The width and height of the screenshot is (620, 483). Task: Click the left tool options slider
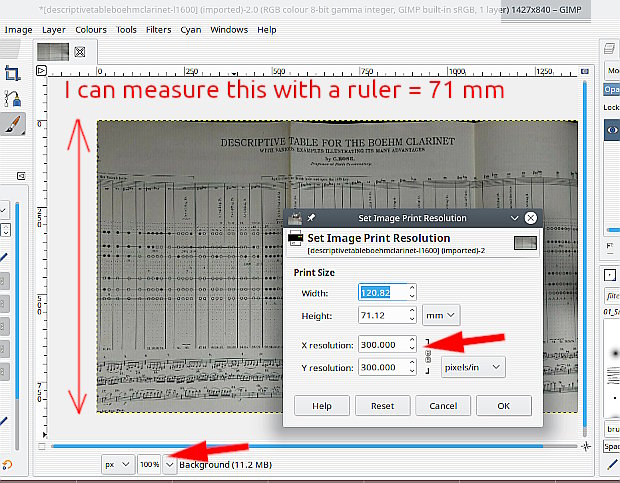click(x=17, y=326)
